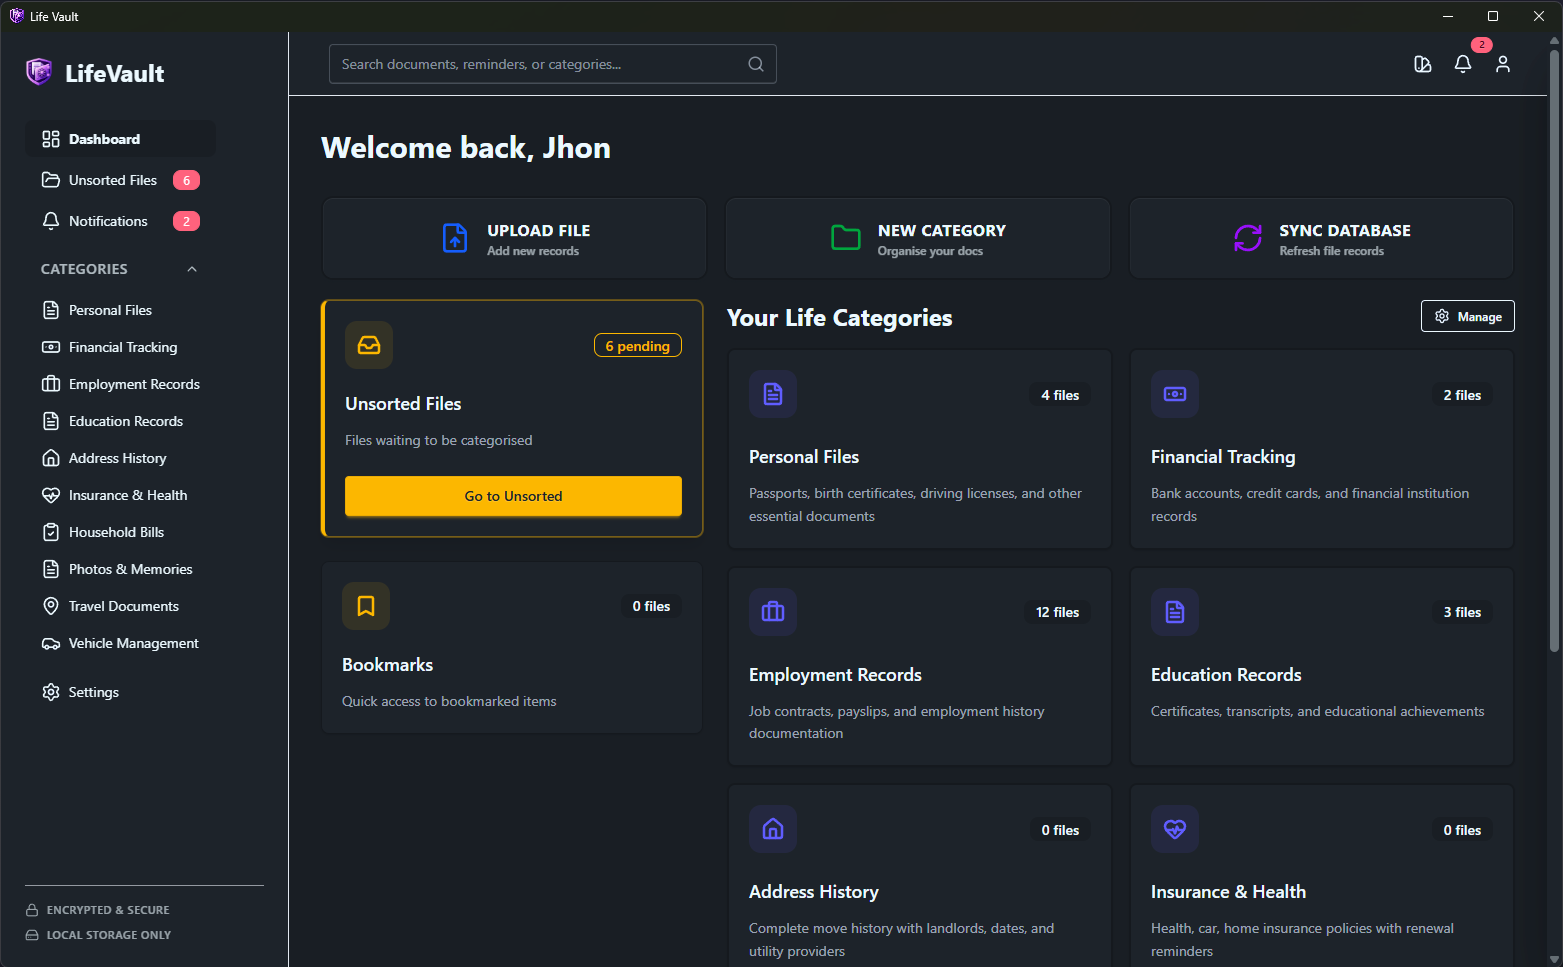Click the Financial Tracking card icon
Image resolution: width=1563 pixels, height=967 pixels.
coord(1175,394)
